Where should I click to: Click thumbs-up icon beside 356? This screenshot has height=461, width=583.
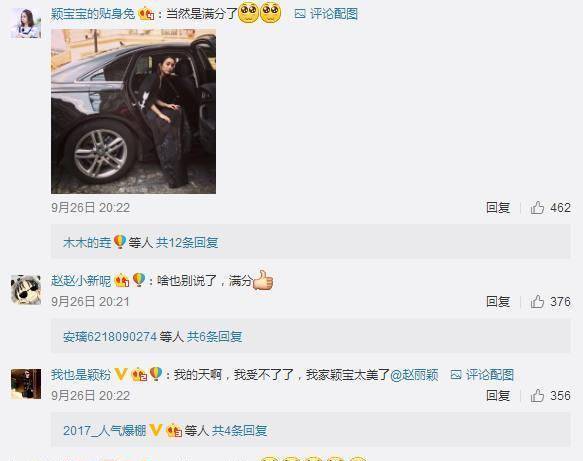tap(537, 396)
